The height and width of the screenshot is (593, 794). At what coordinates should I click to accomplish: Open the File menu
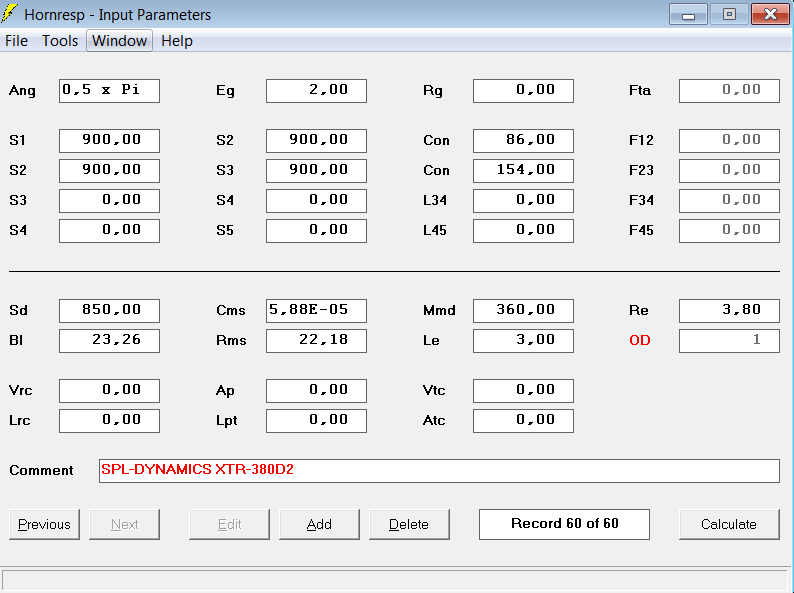(x=16, y=41)
